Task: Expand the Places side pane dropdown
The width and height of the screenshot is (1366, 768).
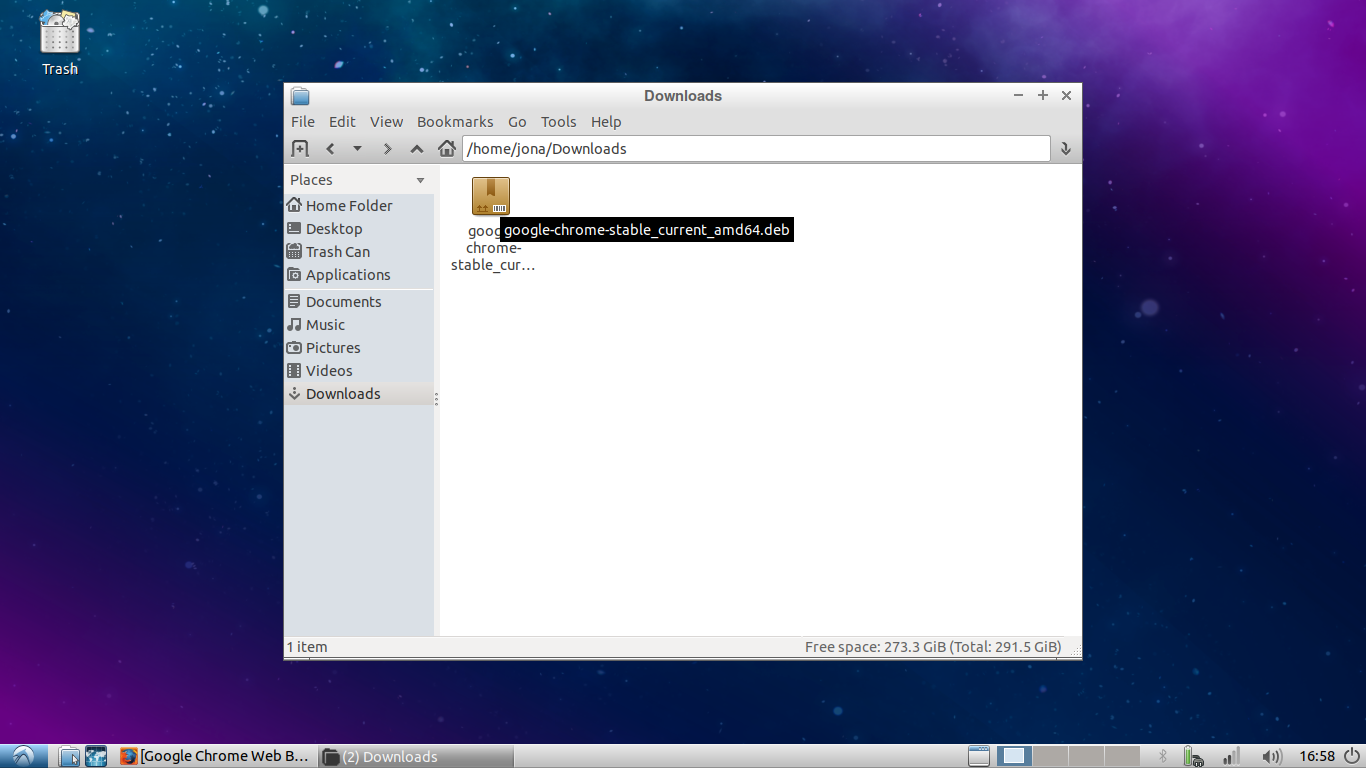Action: [x=420, y=180]
